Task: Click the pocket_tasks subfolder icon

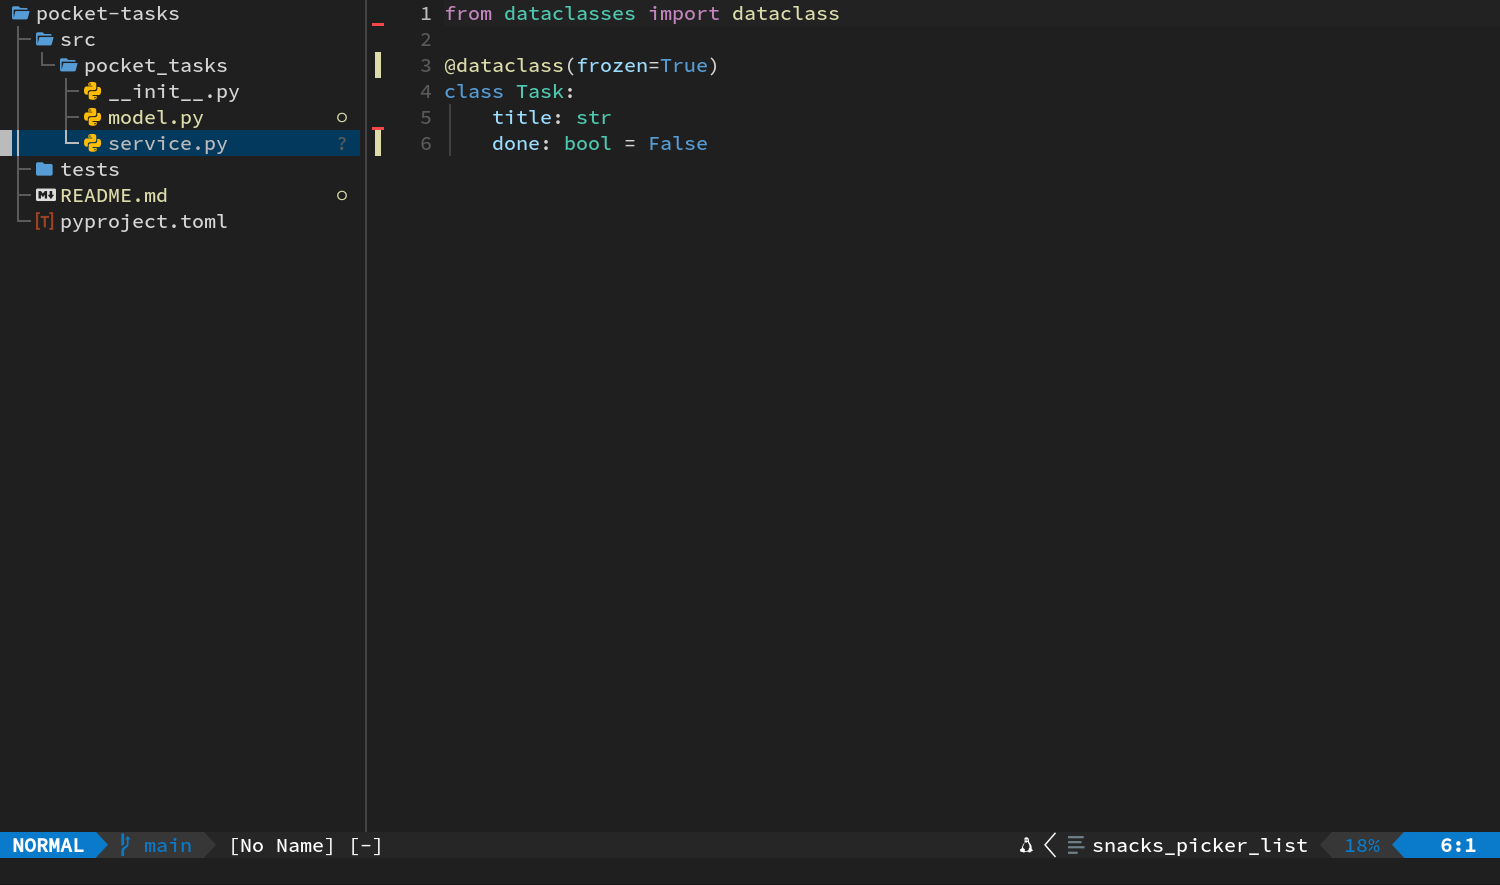Action: pyautogui.click(x=68, y=66)
